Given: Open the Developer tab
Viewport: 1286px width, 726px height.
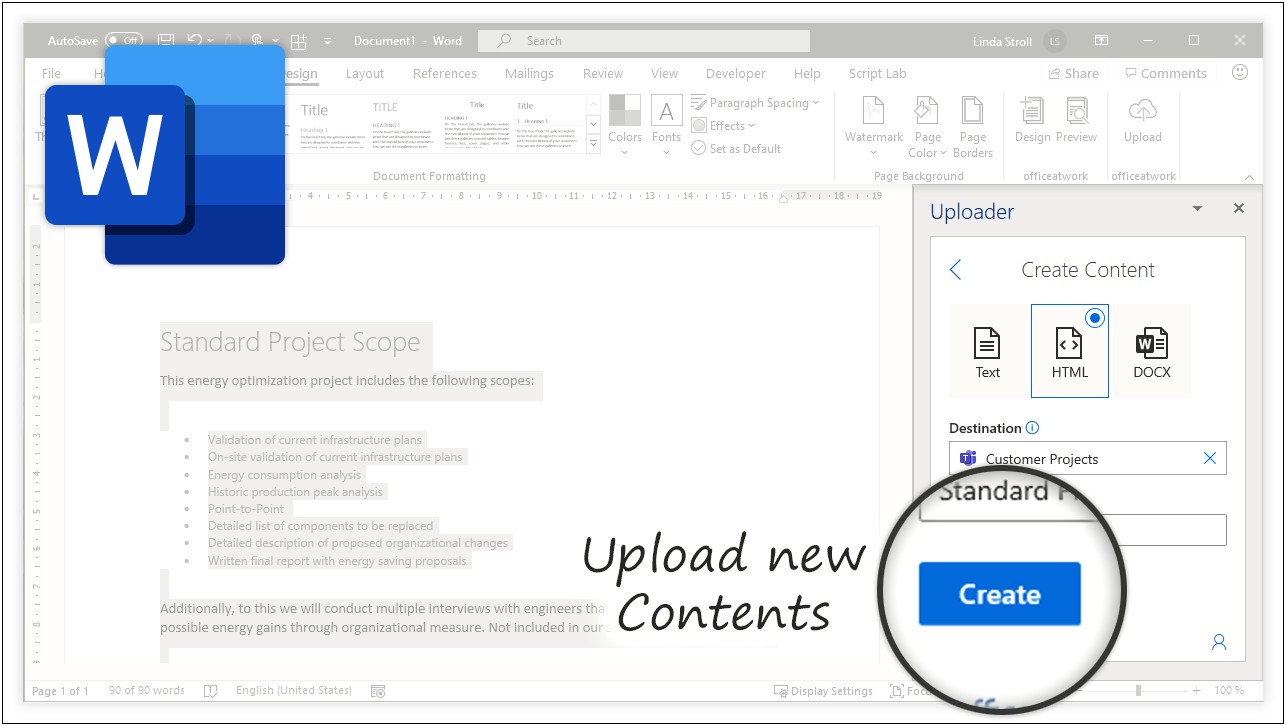Looking at the screenshot, I should pos(737,73).
